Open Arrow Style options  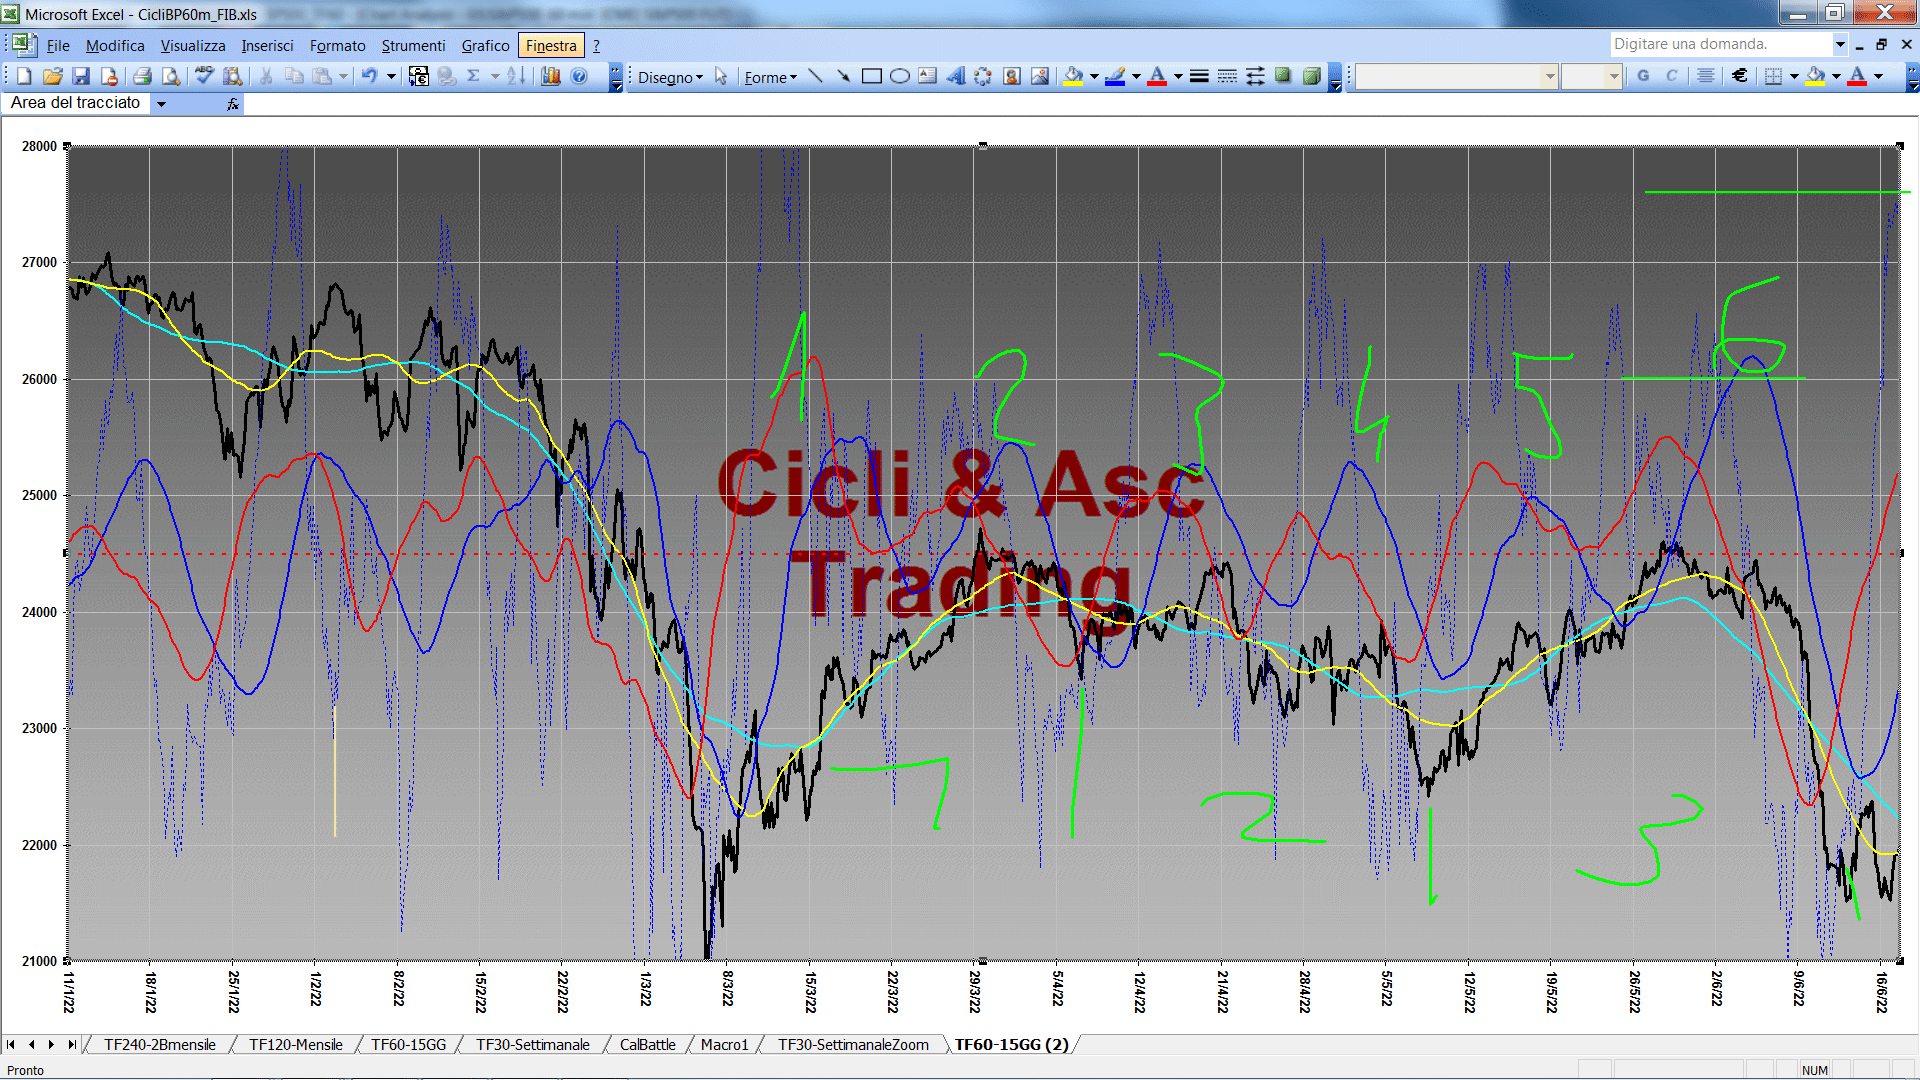tap(1255, 76)
